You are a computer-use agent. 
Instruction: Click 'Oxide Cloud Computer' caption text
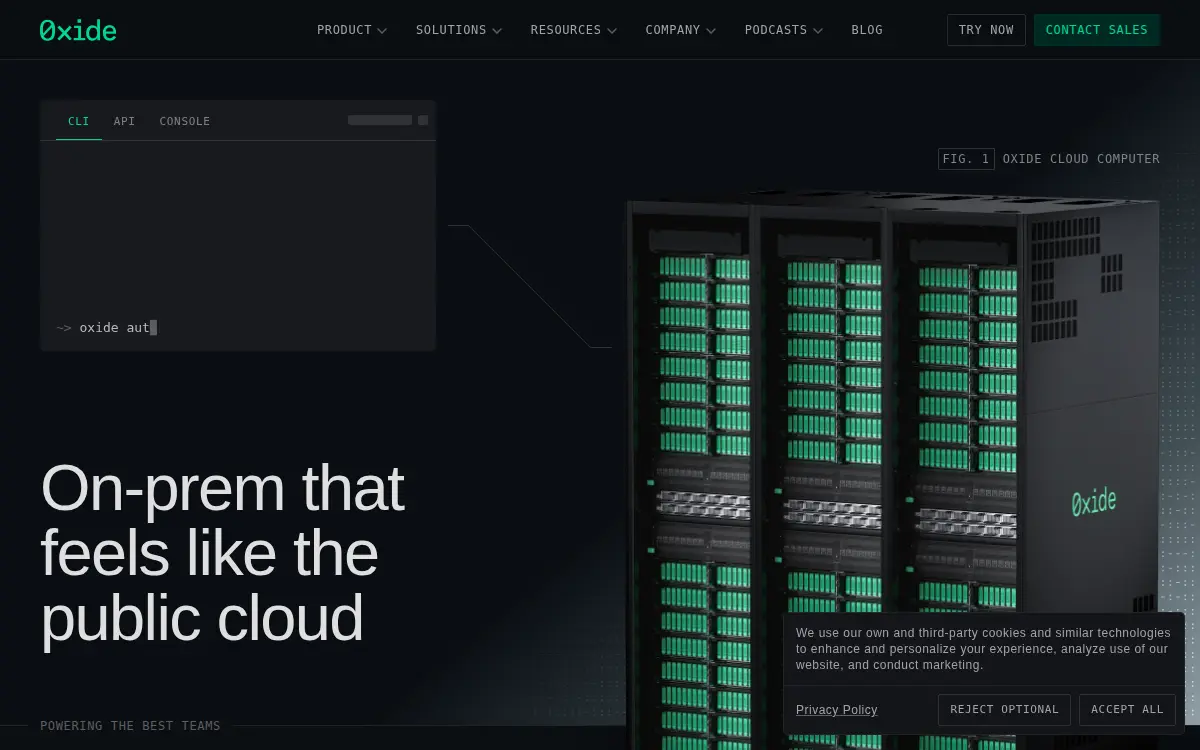pos(1081,159)
